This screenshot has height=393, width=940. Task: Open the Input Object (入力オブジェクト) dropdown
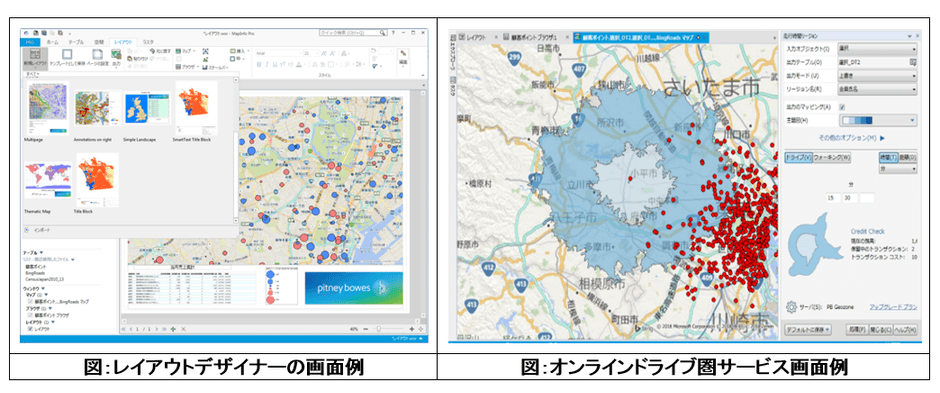(877, 49)
